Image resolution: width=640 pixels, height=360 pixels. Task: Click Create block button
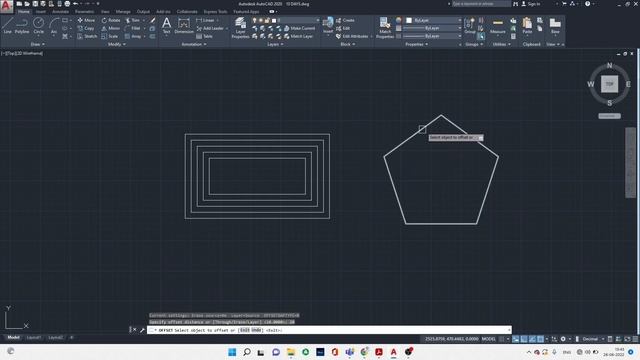(x=345, y=20)
